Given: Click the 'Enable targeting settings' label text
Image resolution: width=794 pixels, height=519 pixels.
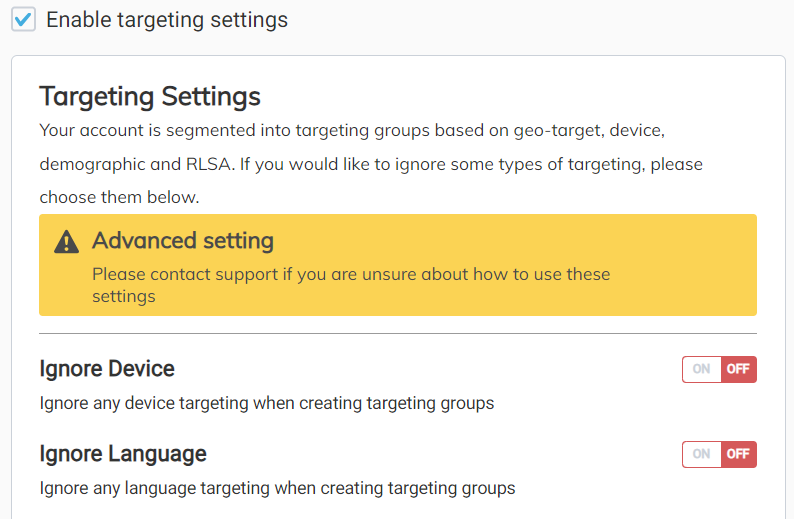Looking at the screenshot, I should tap(166, 19).
